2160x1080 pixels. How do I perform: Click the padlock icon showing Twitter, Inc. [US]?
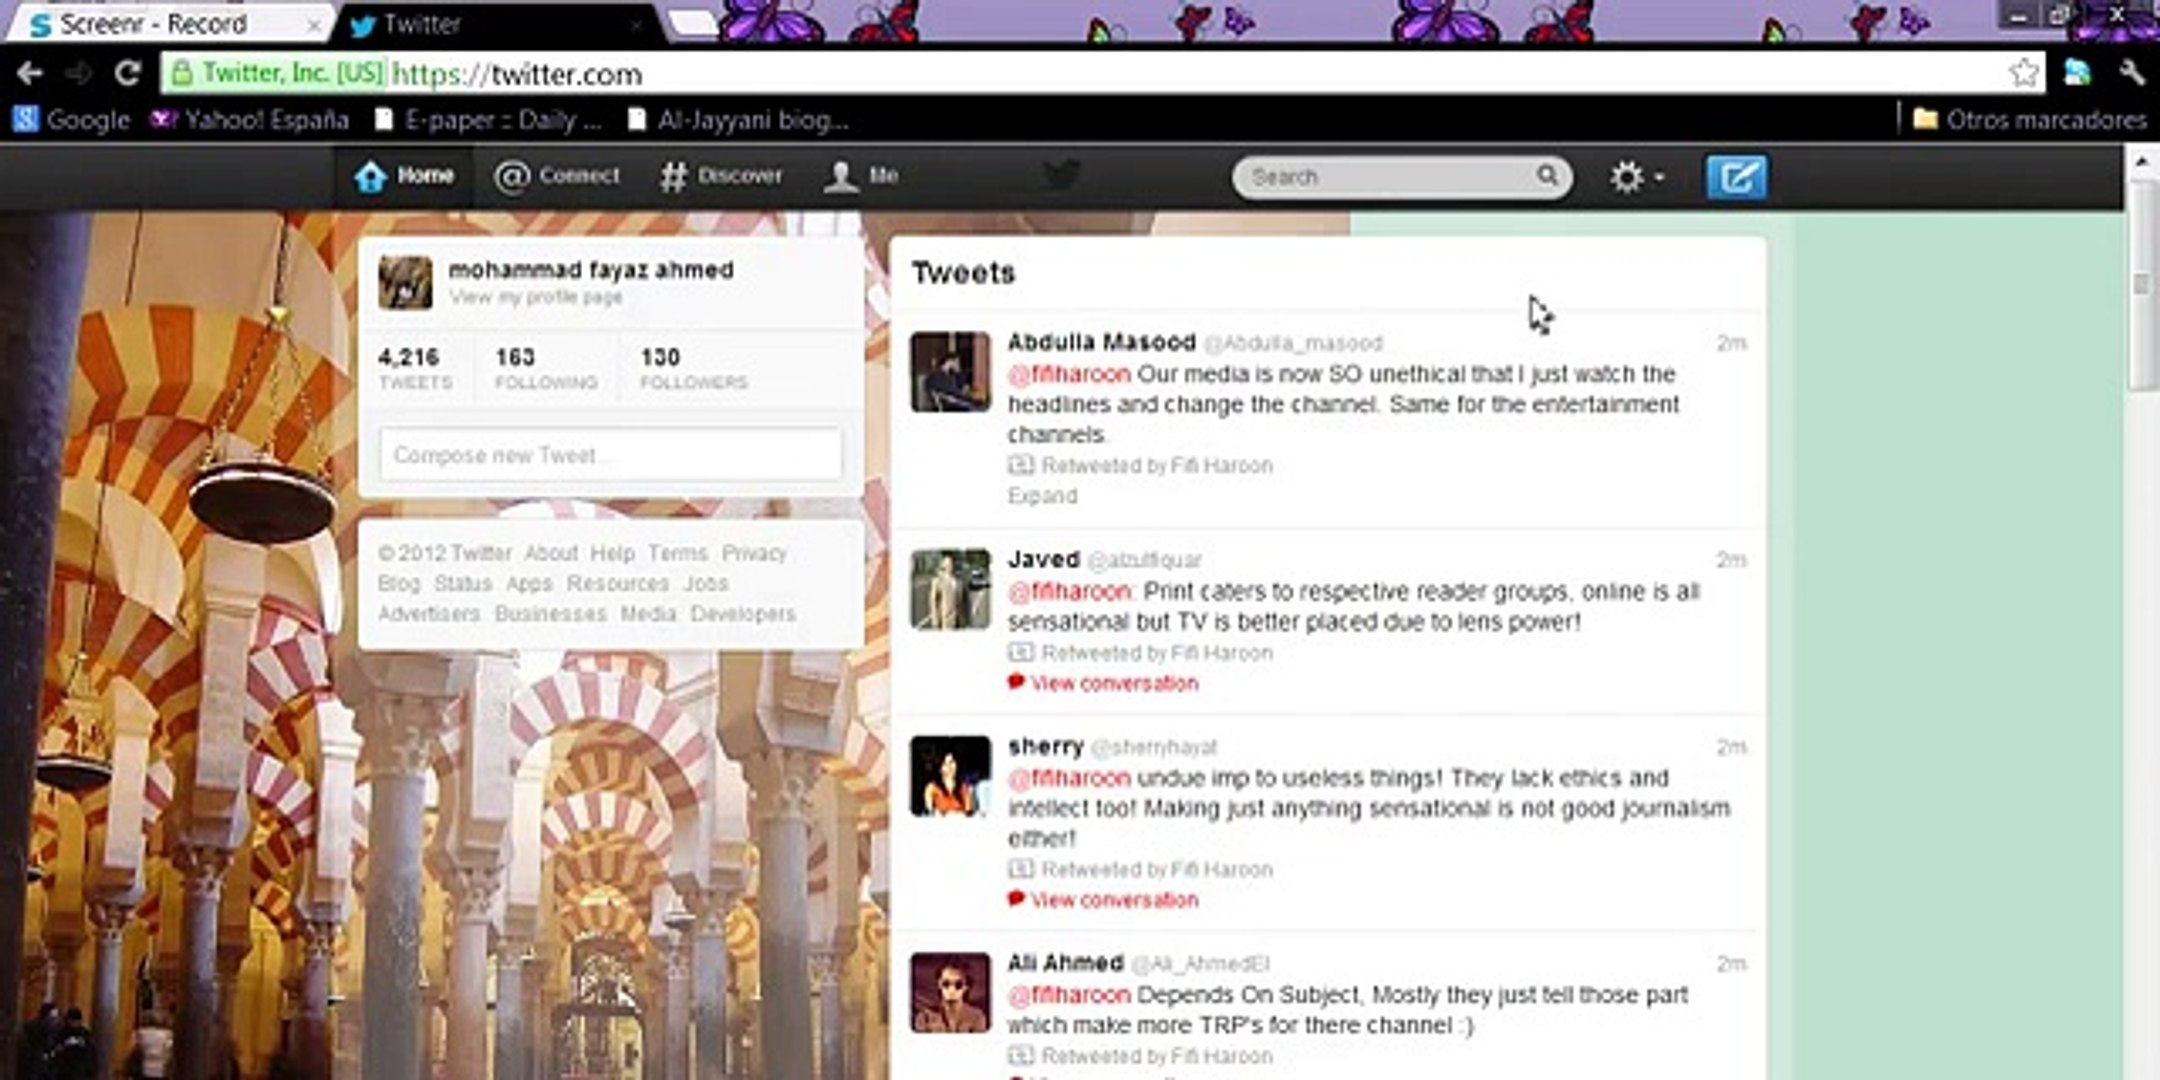click(181, 74)
